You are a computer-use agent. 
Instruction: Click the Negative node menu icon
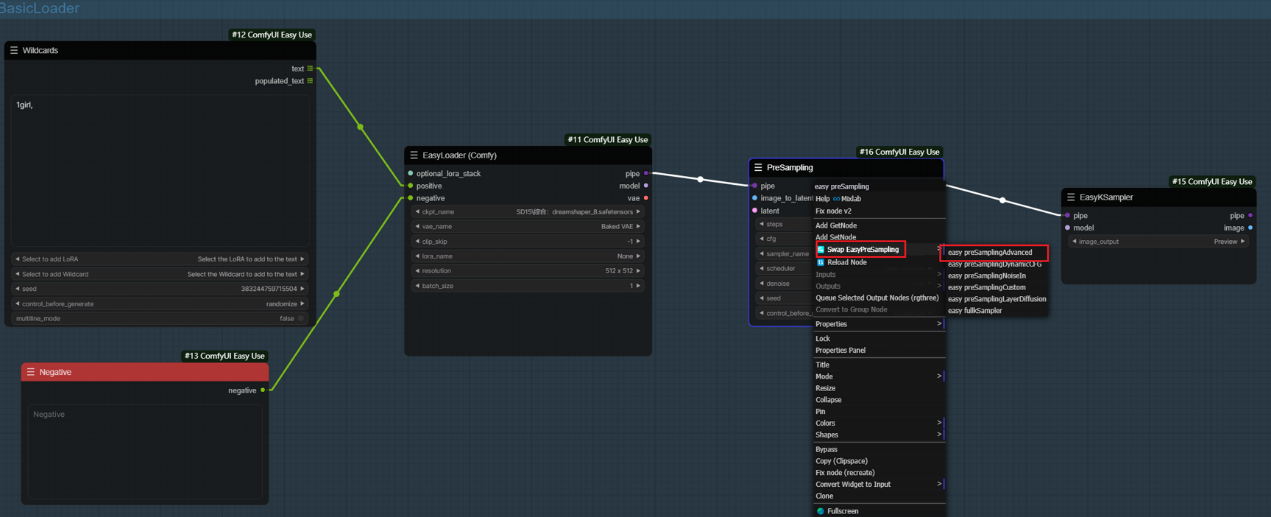pyautogui.click(x=31, y=372)
